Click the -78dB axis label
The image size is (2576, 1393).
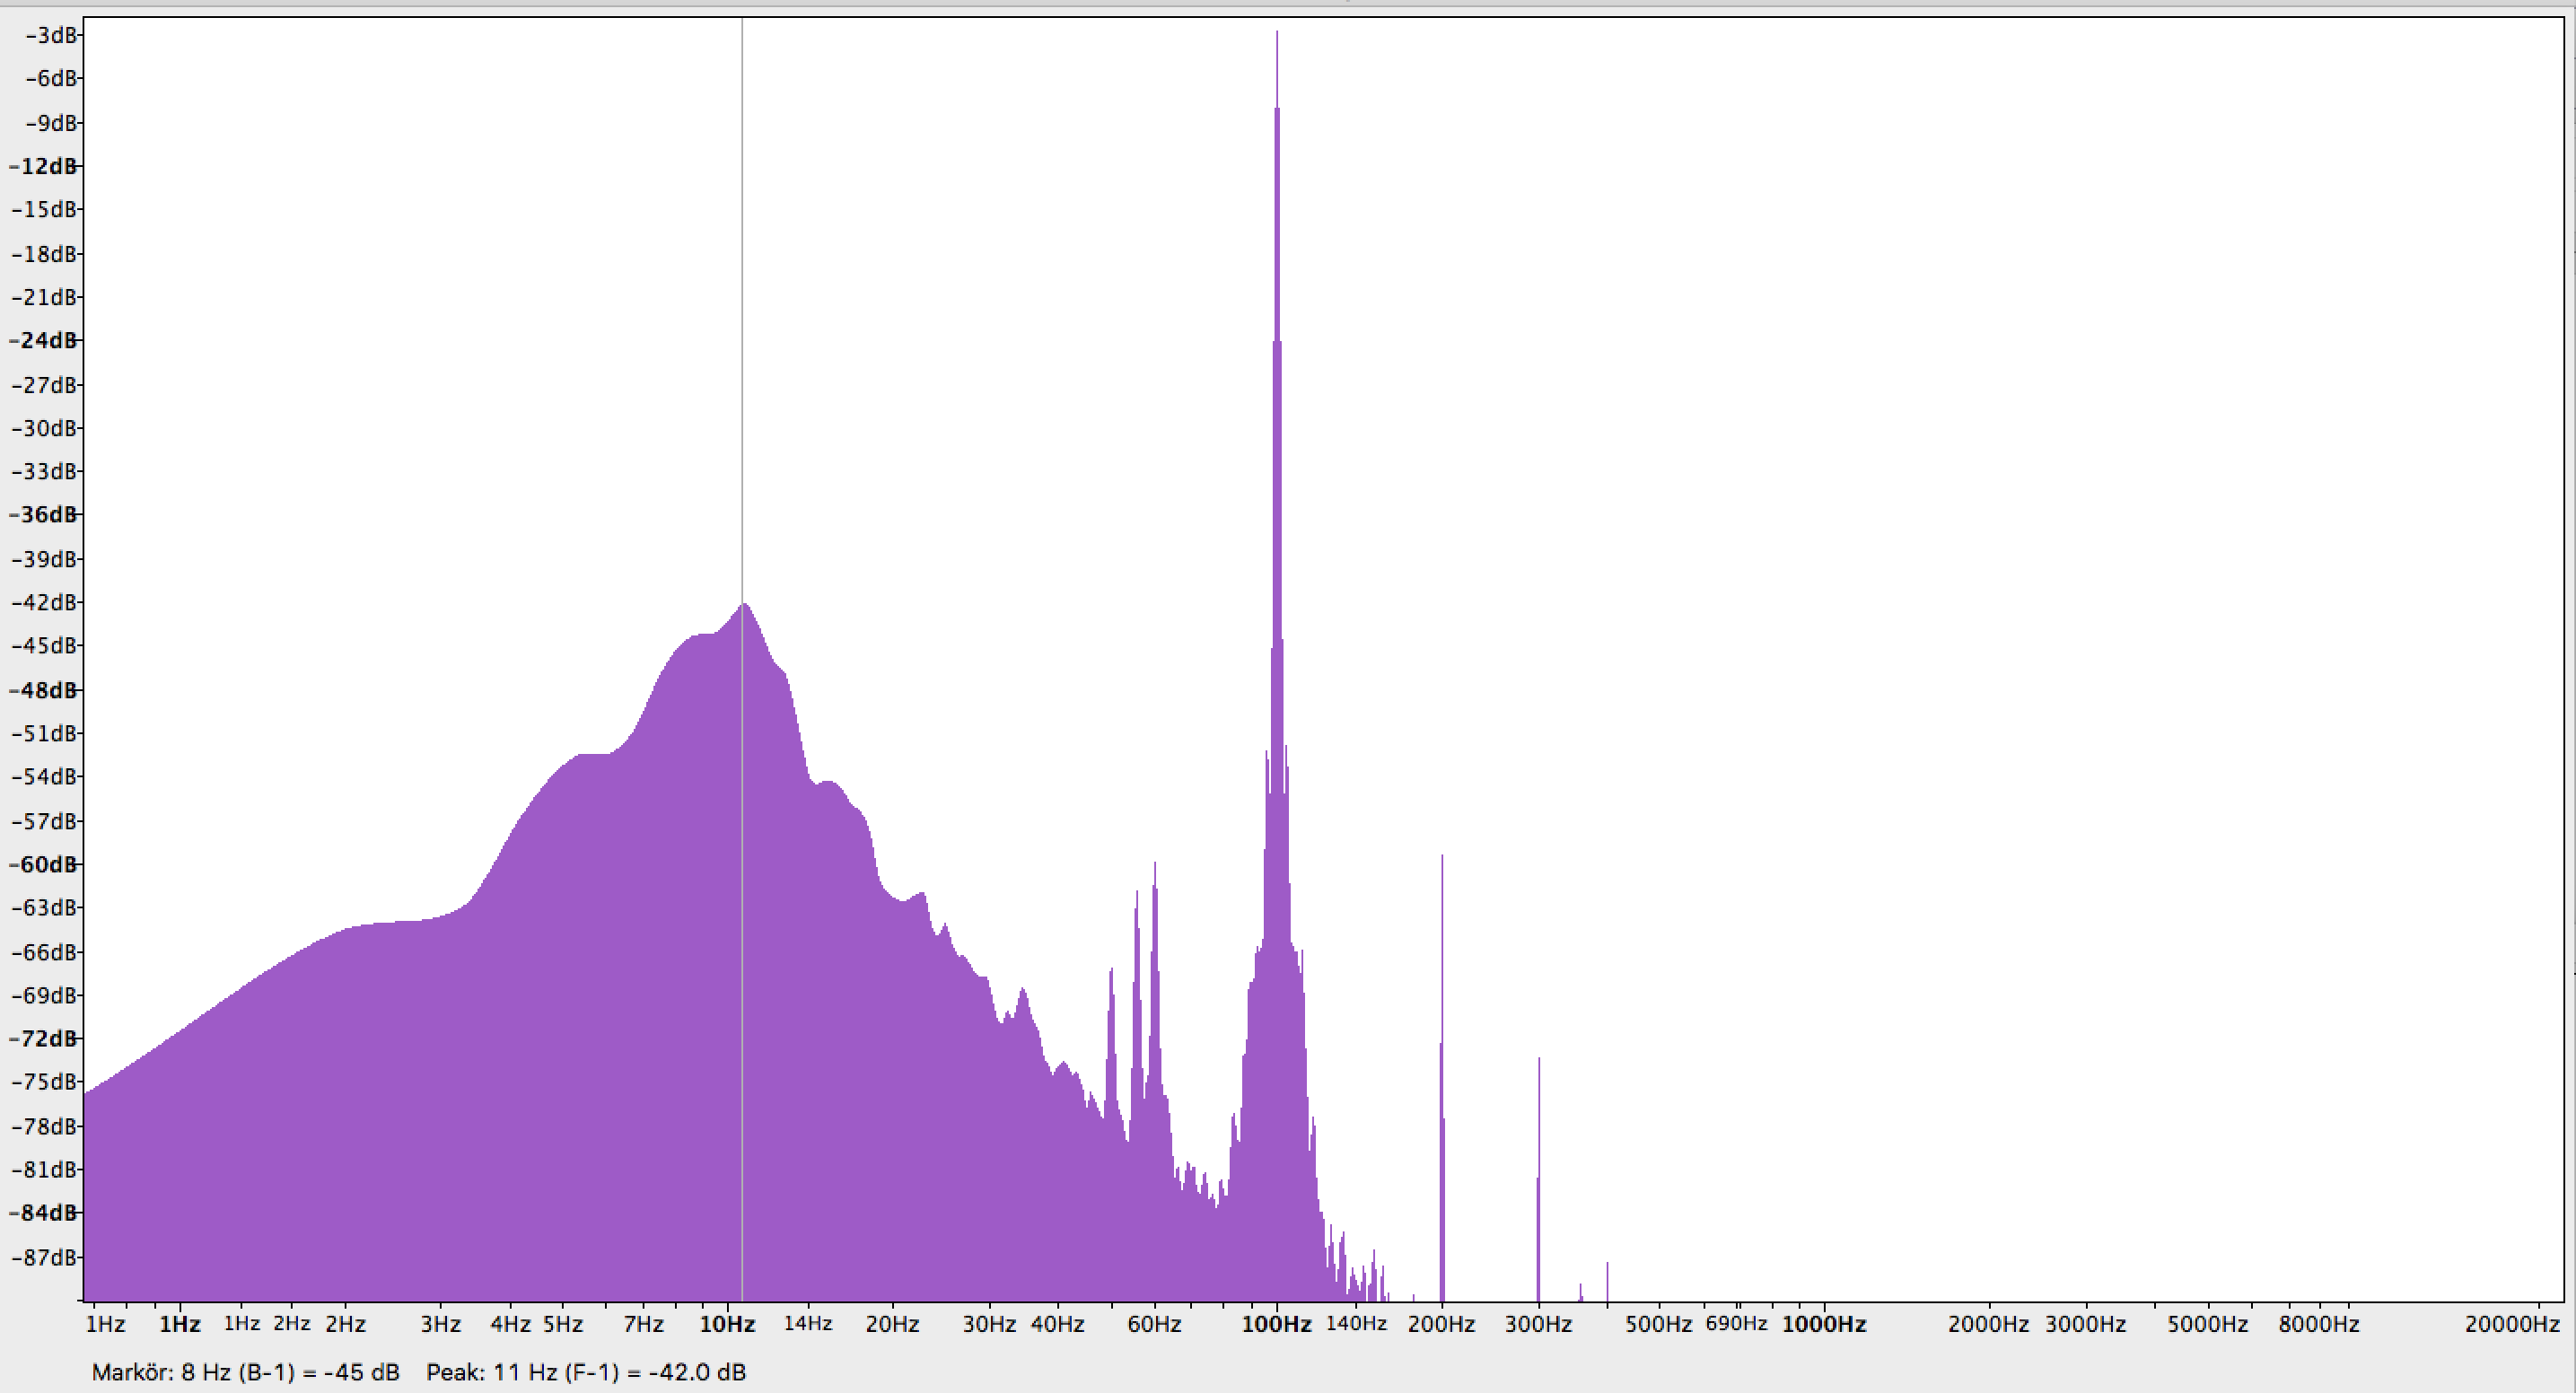(44, 1126)
